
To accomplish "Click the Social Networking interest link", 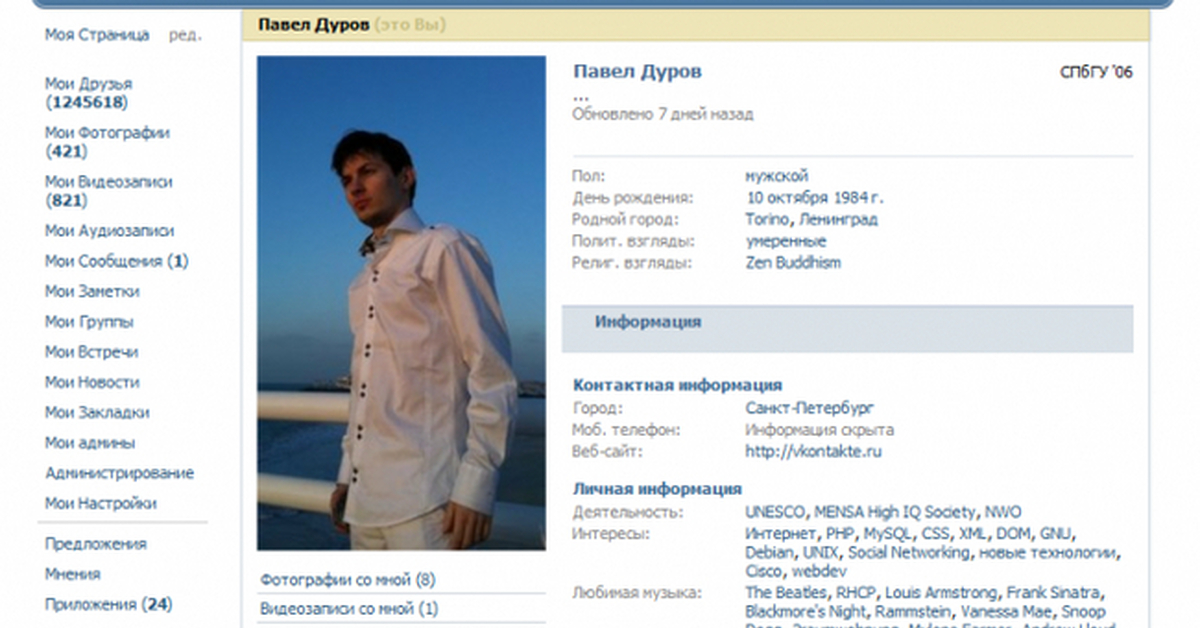I will click(909, 552).
